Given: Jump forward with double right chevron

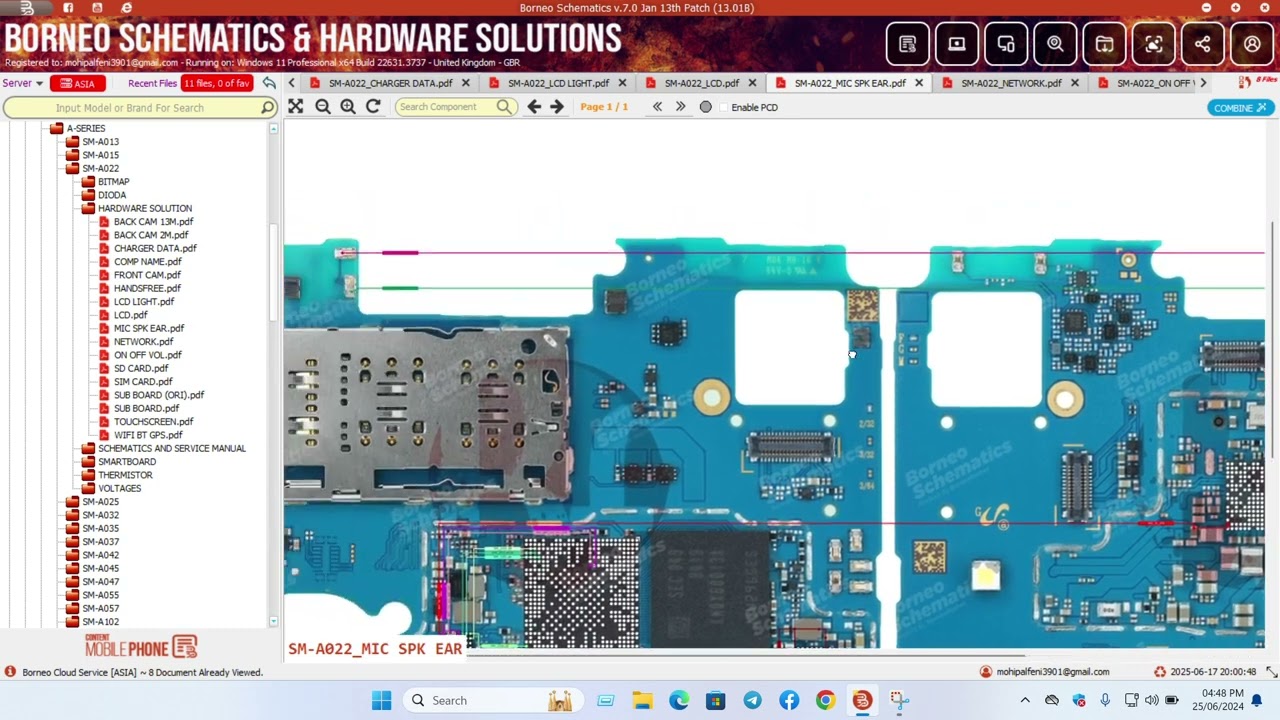Looking at the screenshot, I should point(680,107).
